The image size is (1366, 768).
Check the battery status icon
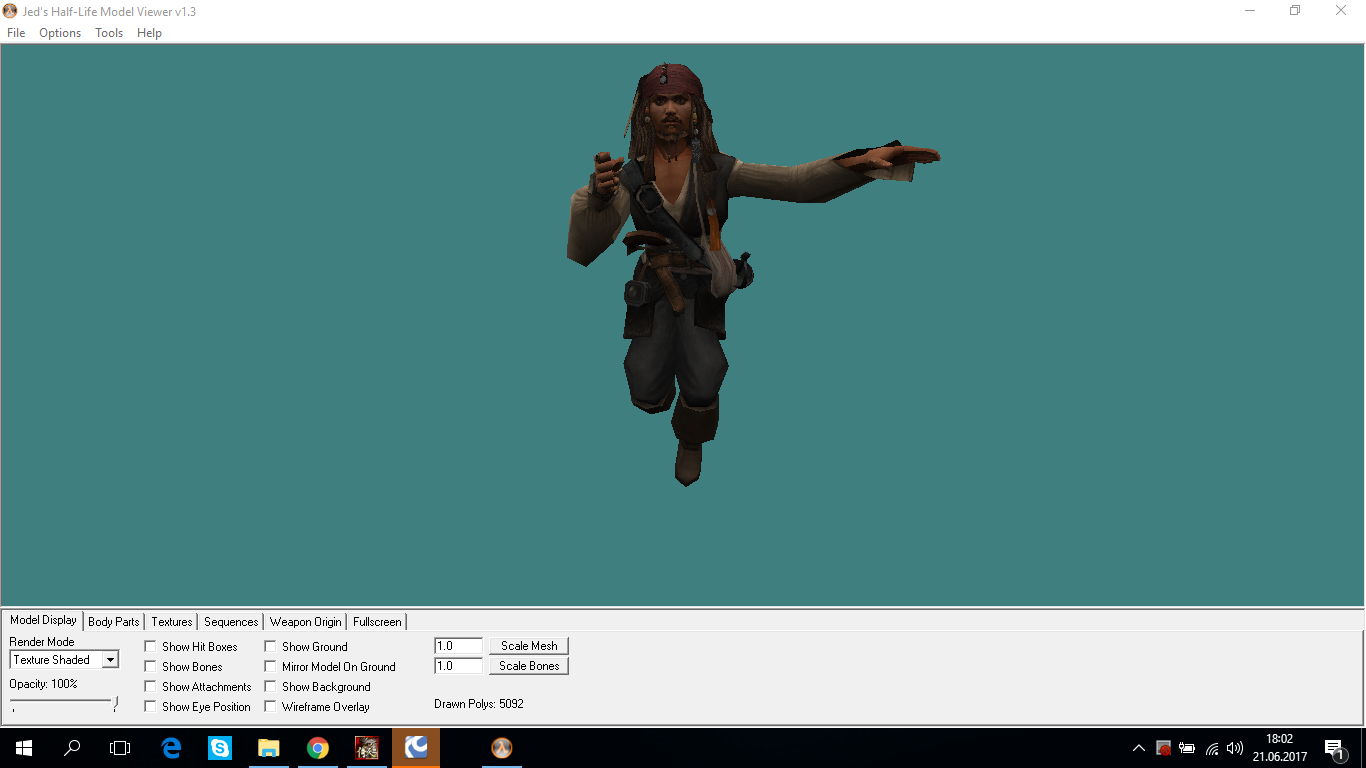coord(1187,748)
